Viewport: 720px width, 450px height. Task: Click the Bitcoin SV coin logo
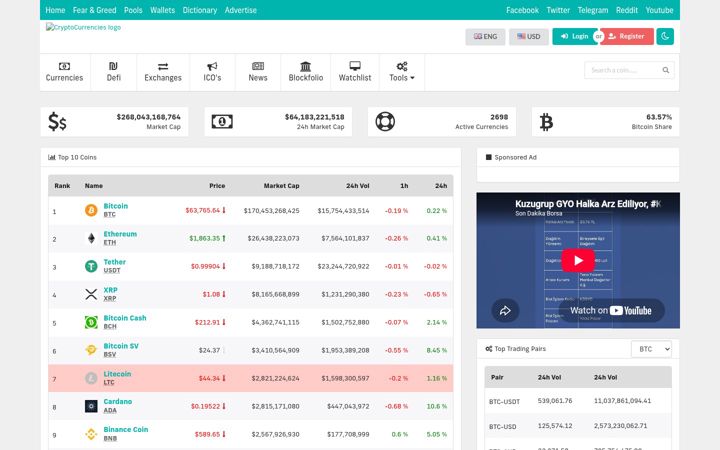[91, 350]
